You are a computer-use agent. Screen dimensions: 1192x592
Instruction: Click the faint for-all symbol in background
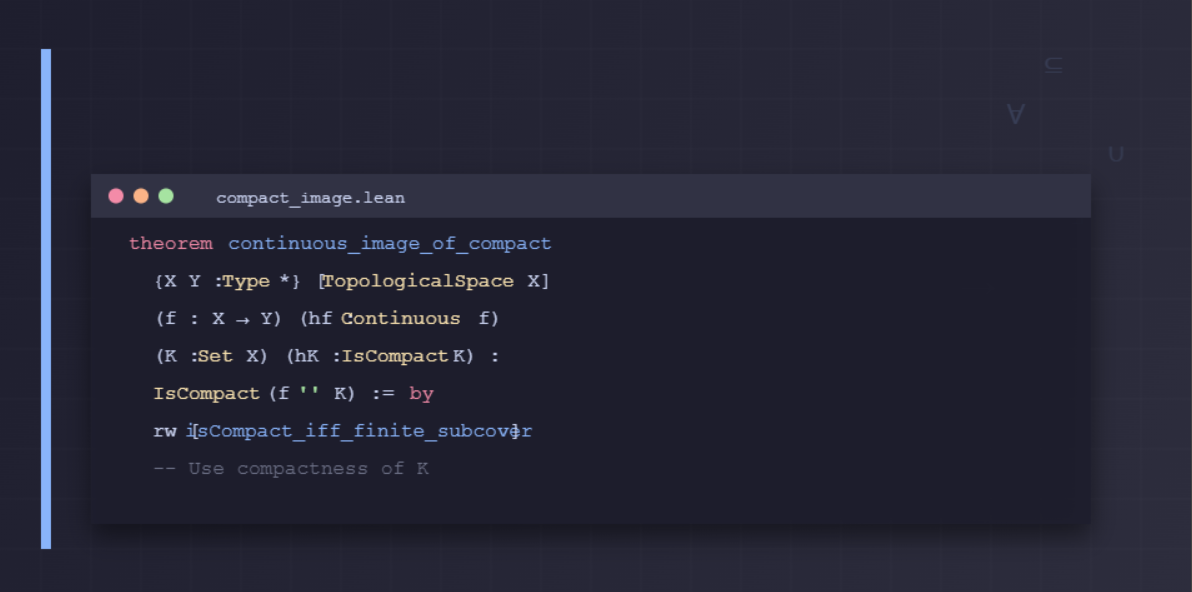1016,115
